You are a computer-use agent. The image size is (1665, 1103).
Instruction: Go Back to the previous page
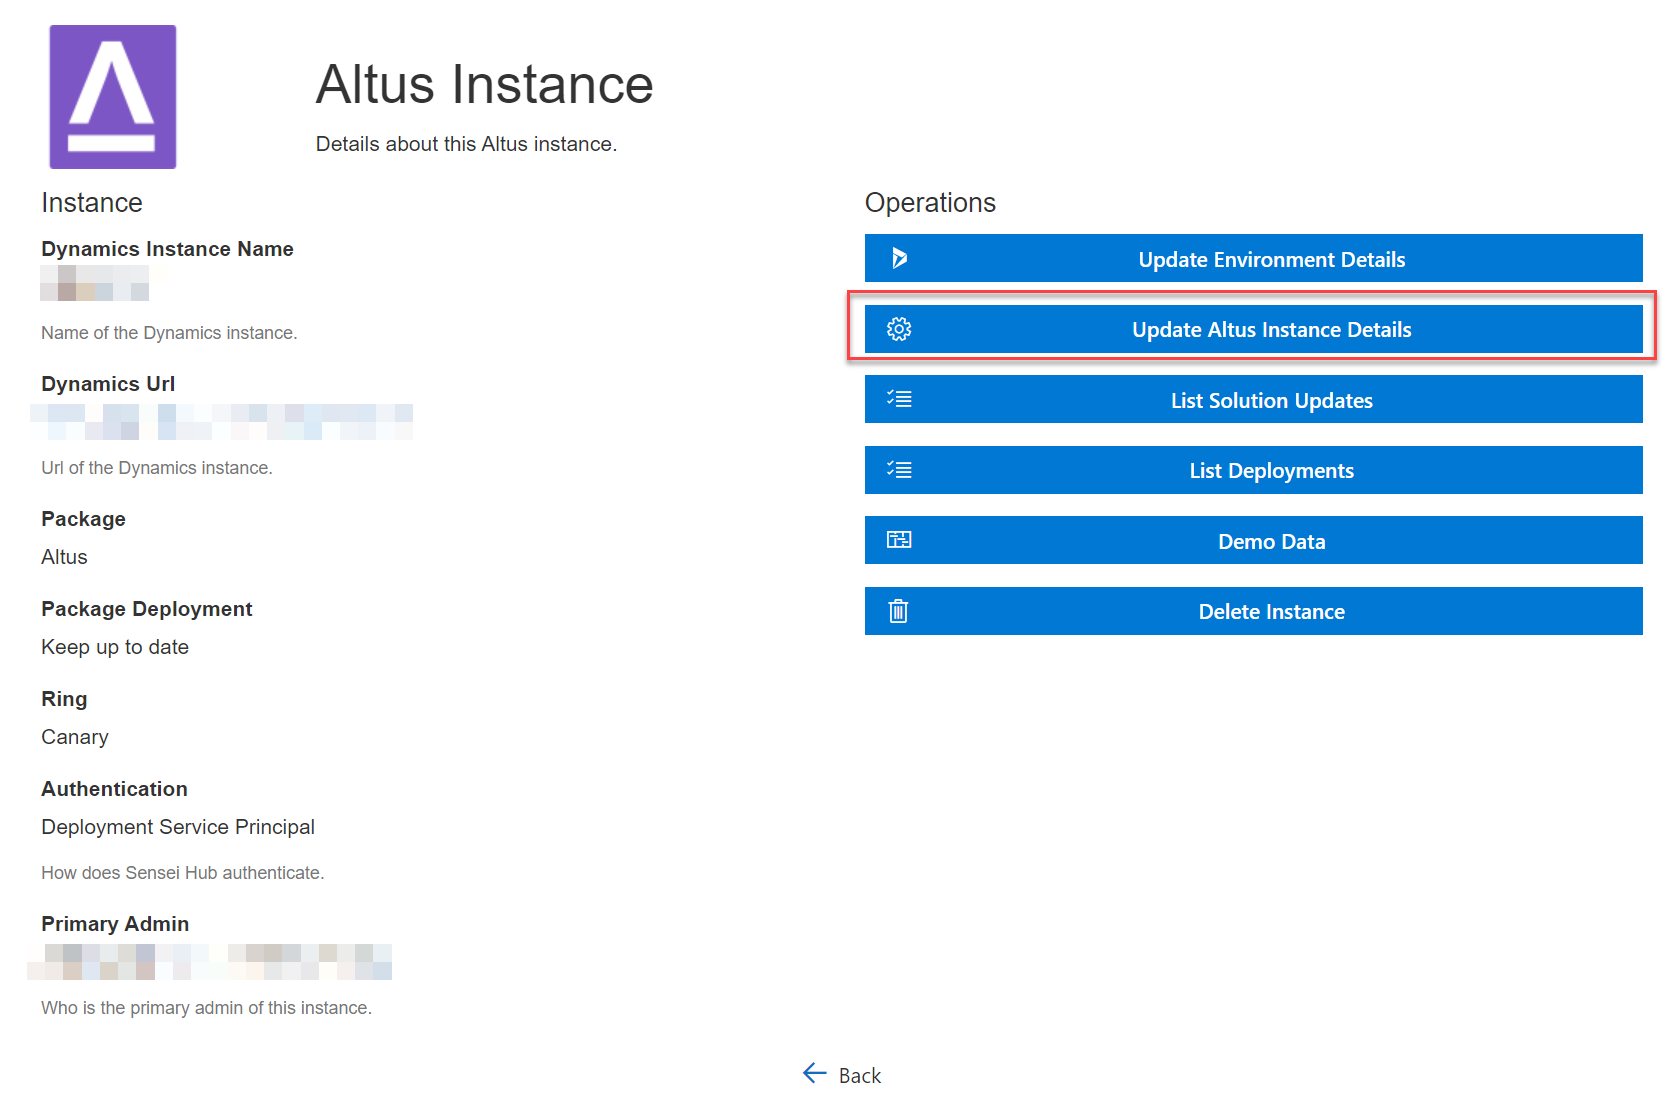point(842,1075)
